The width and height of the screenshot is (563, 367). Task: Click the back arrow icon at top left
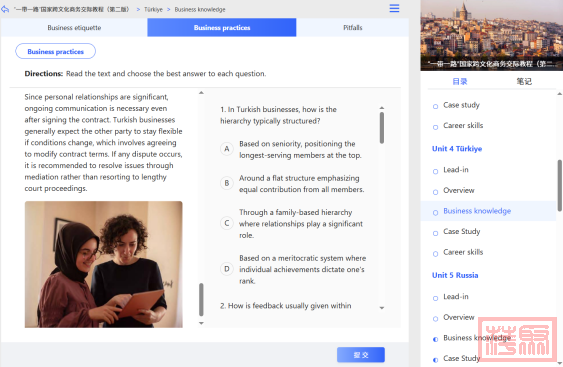tap(5, 9)
